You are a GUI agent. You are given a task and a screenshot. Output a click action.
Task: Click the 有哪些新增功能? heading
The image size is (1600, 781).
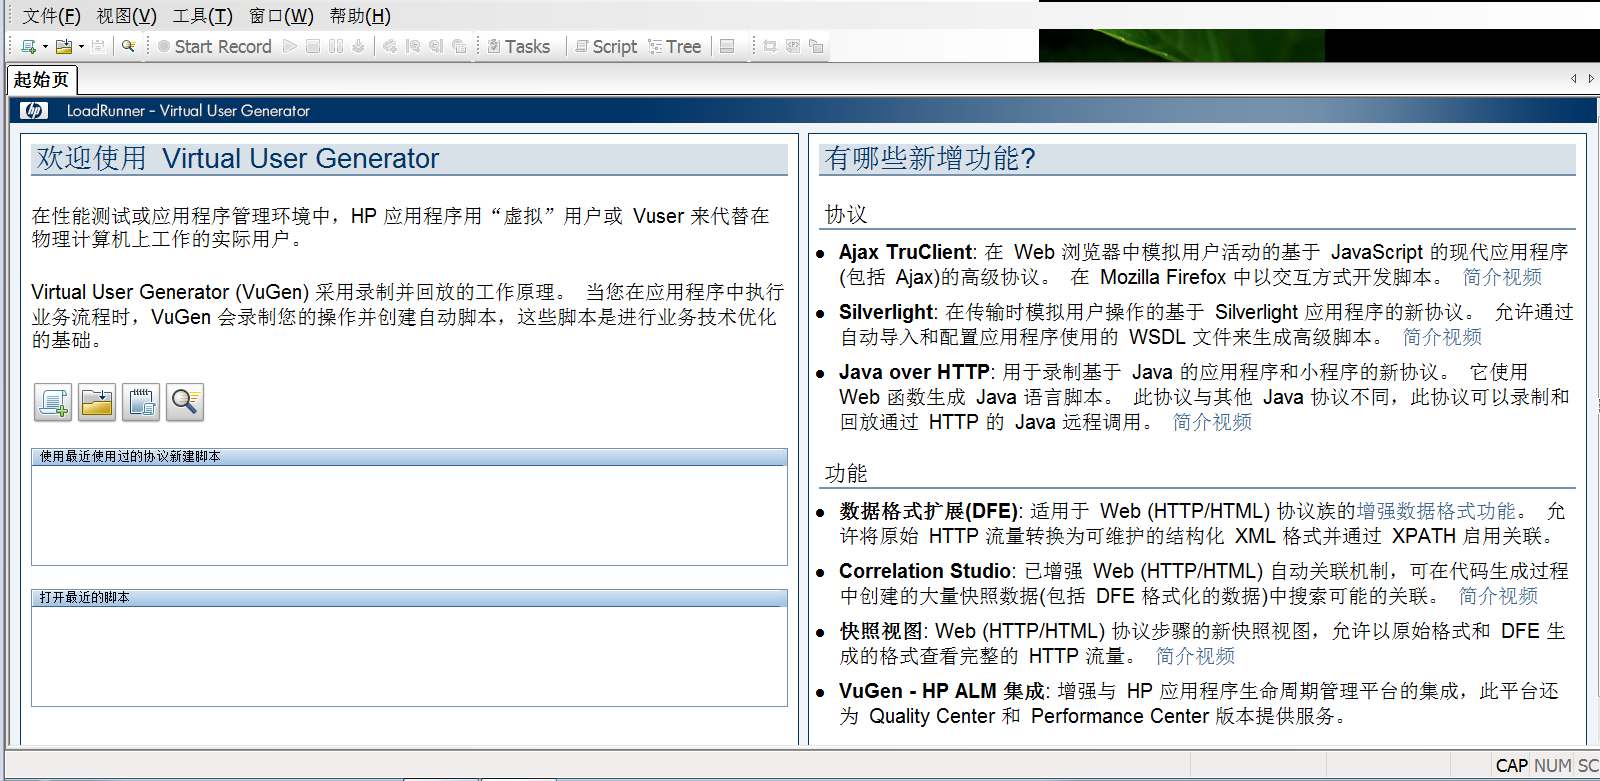[x=930, y=159]
